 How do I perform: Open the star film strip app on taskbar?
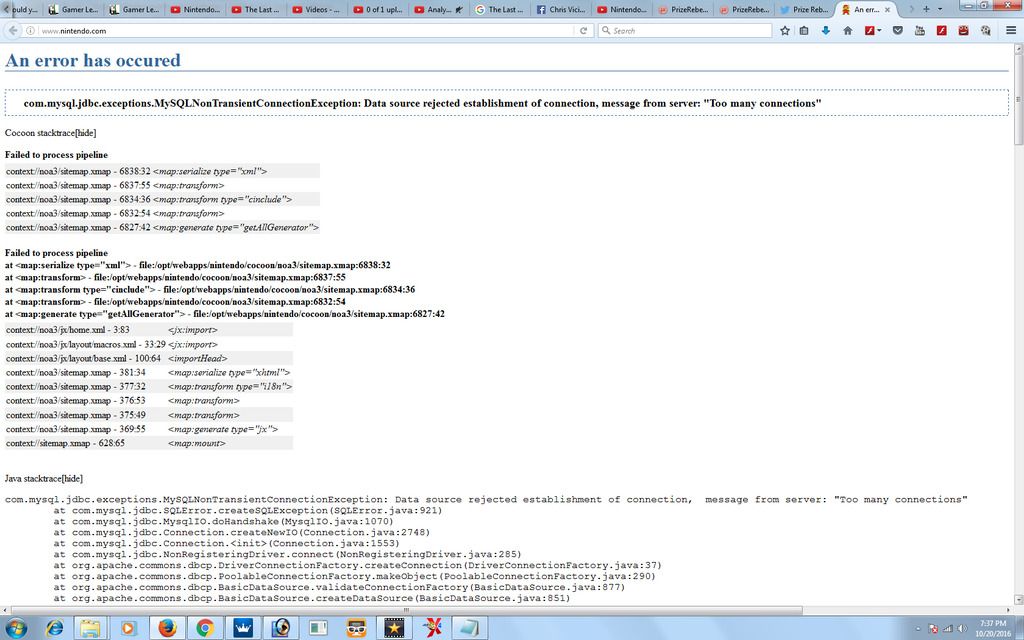point(394,628)
